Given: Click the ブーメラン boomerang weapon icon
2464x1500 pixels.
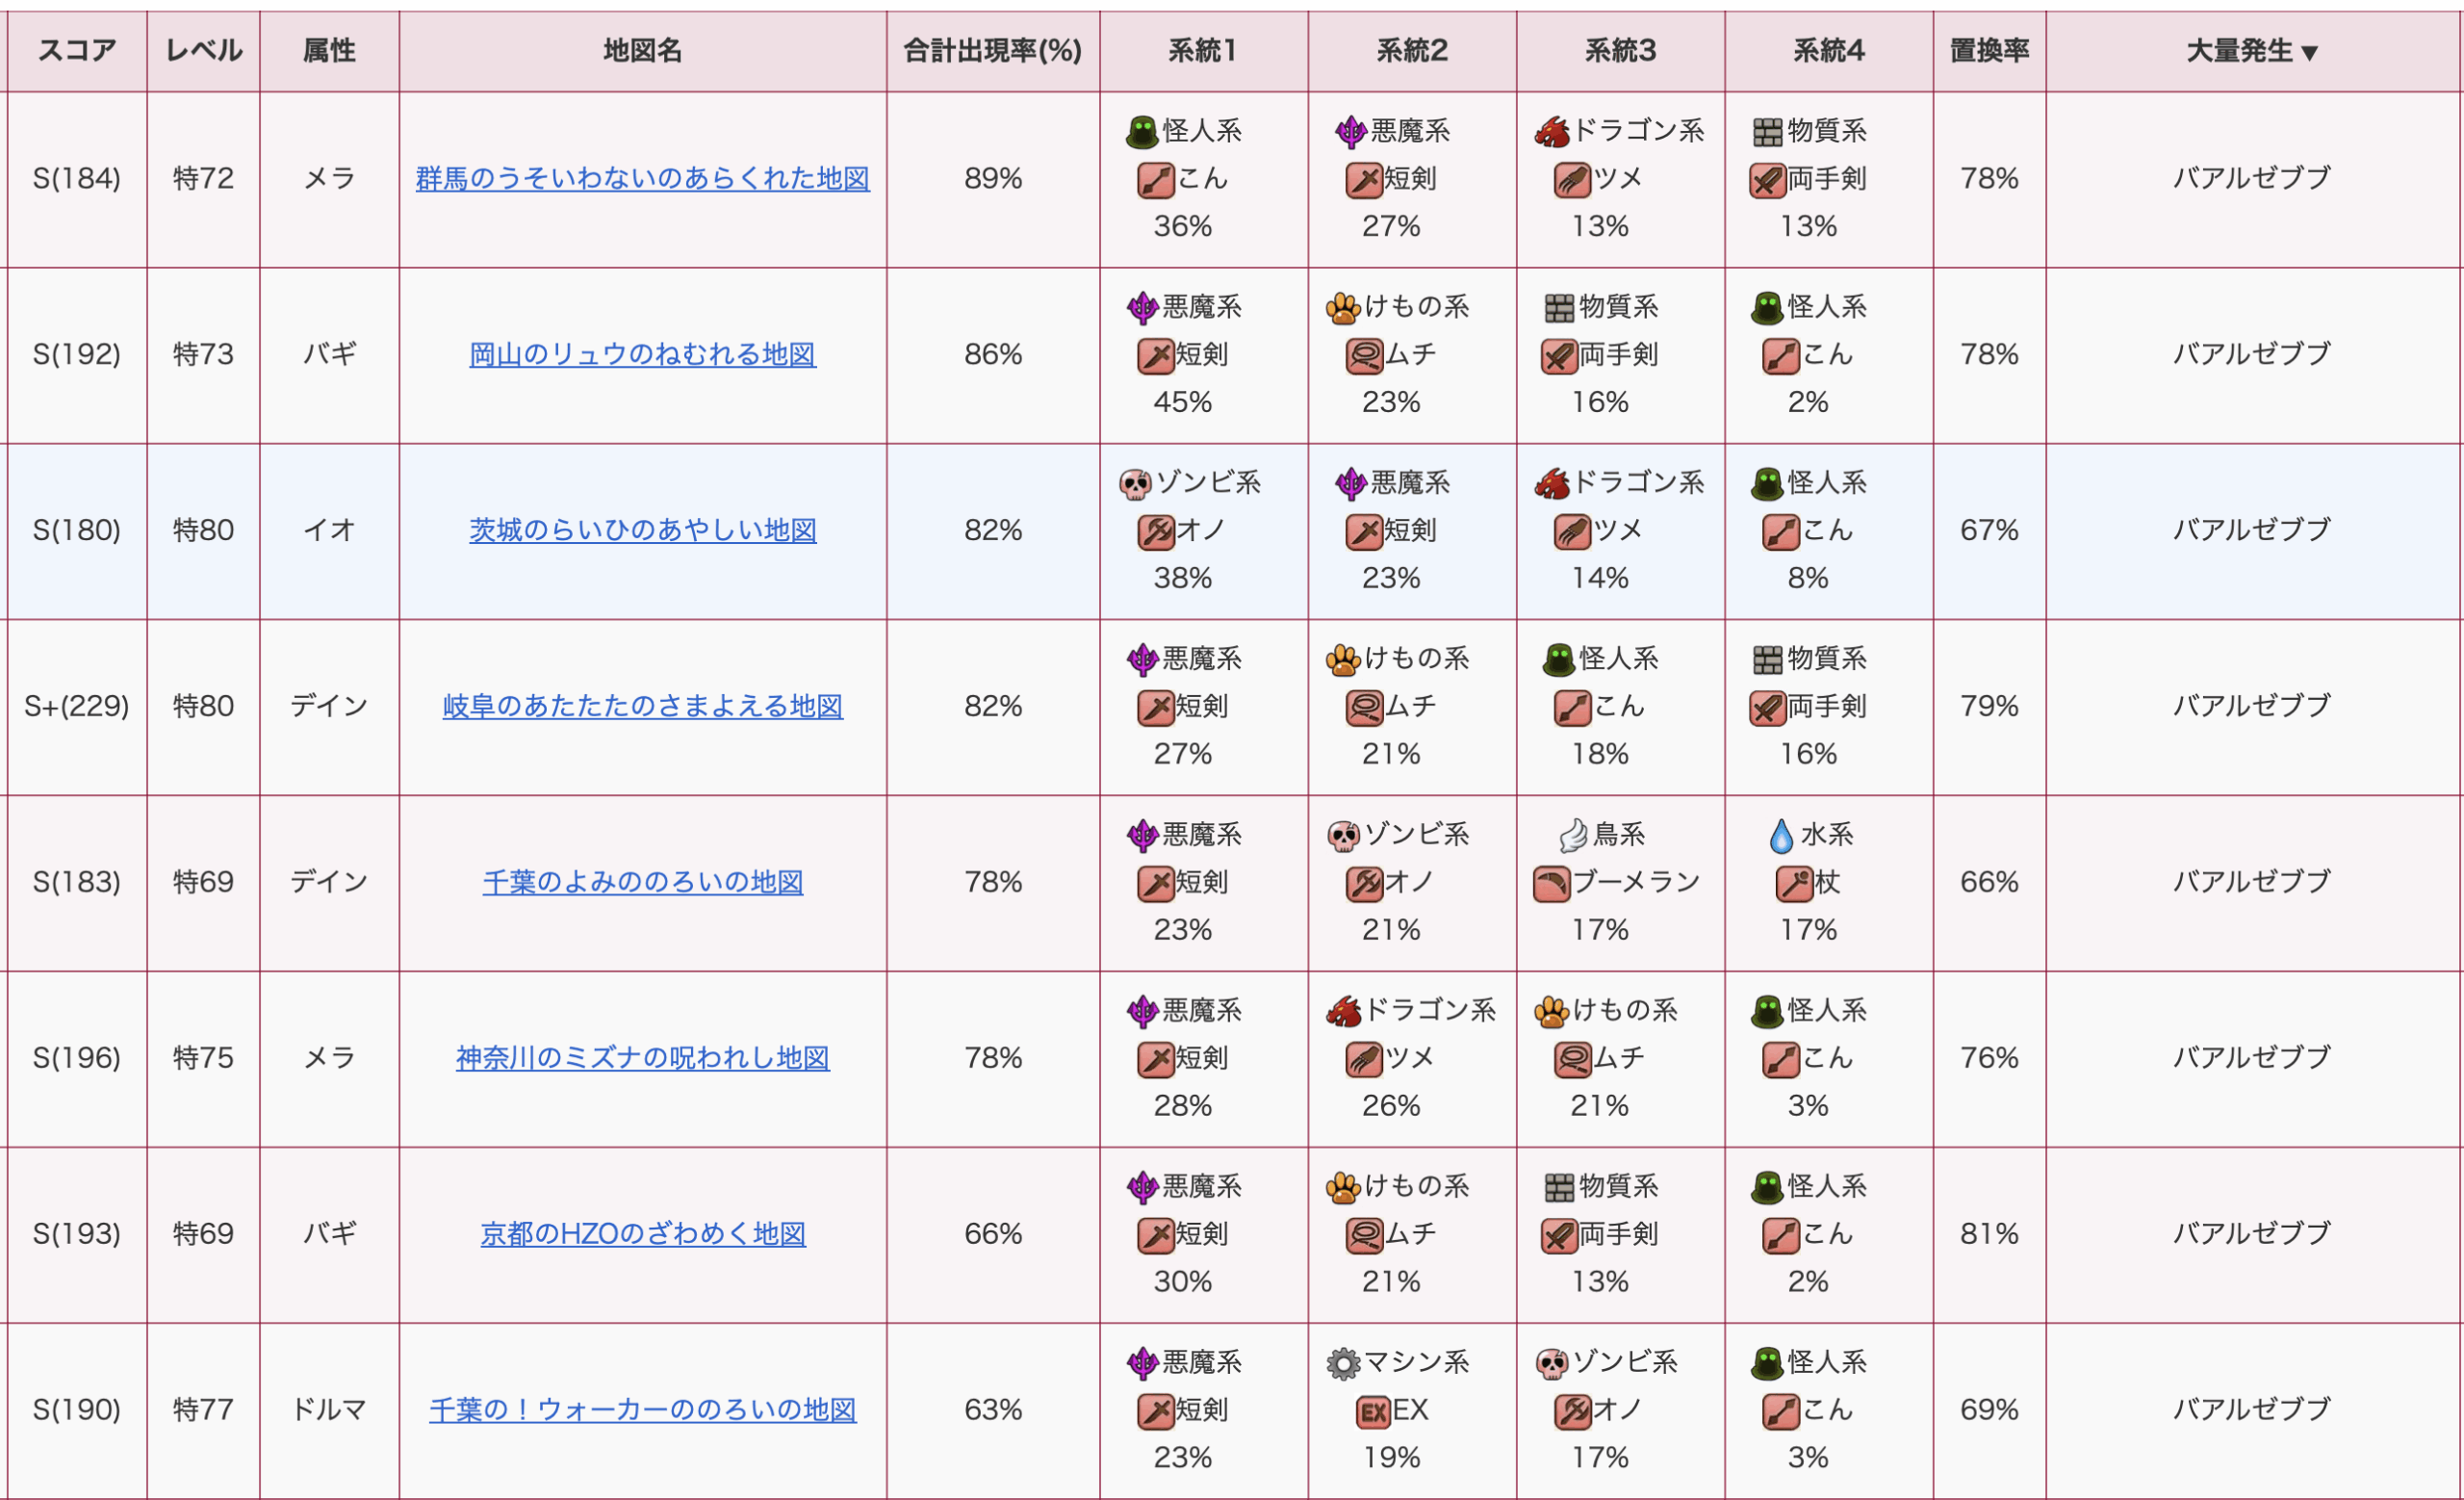Looking at the screenshot, I should [x=1551, y=883].
